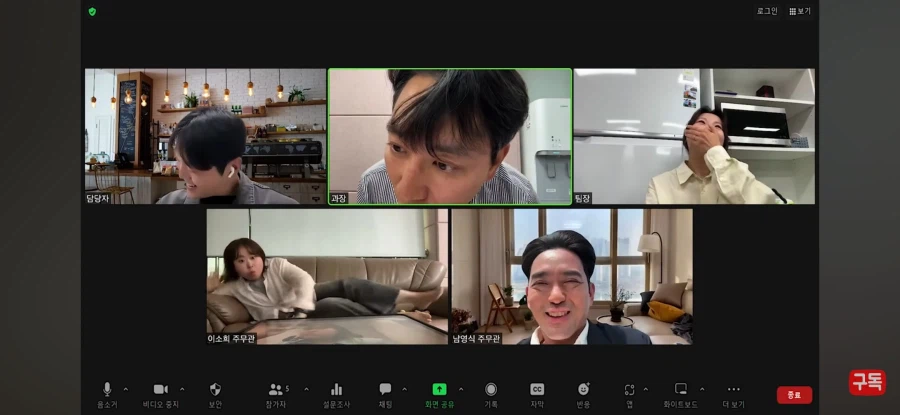
Task: Expand audio options caret beside 음소거
Action: (126, 389)
